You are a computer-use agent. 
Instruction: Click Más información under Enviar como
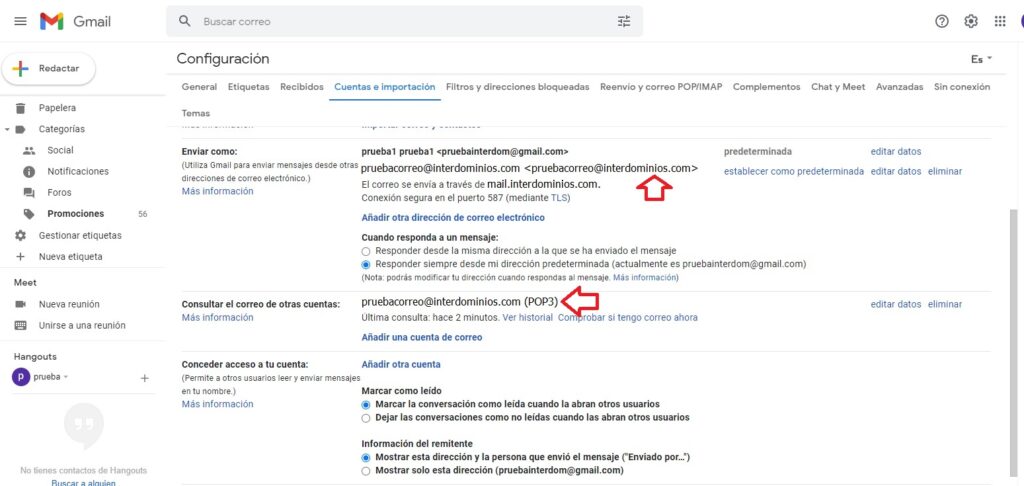tap(217, 191)
